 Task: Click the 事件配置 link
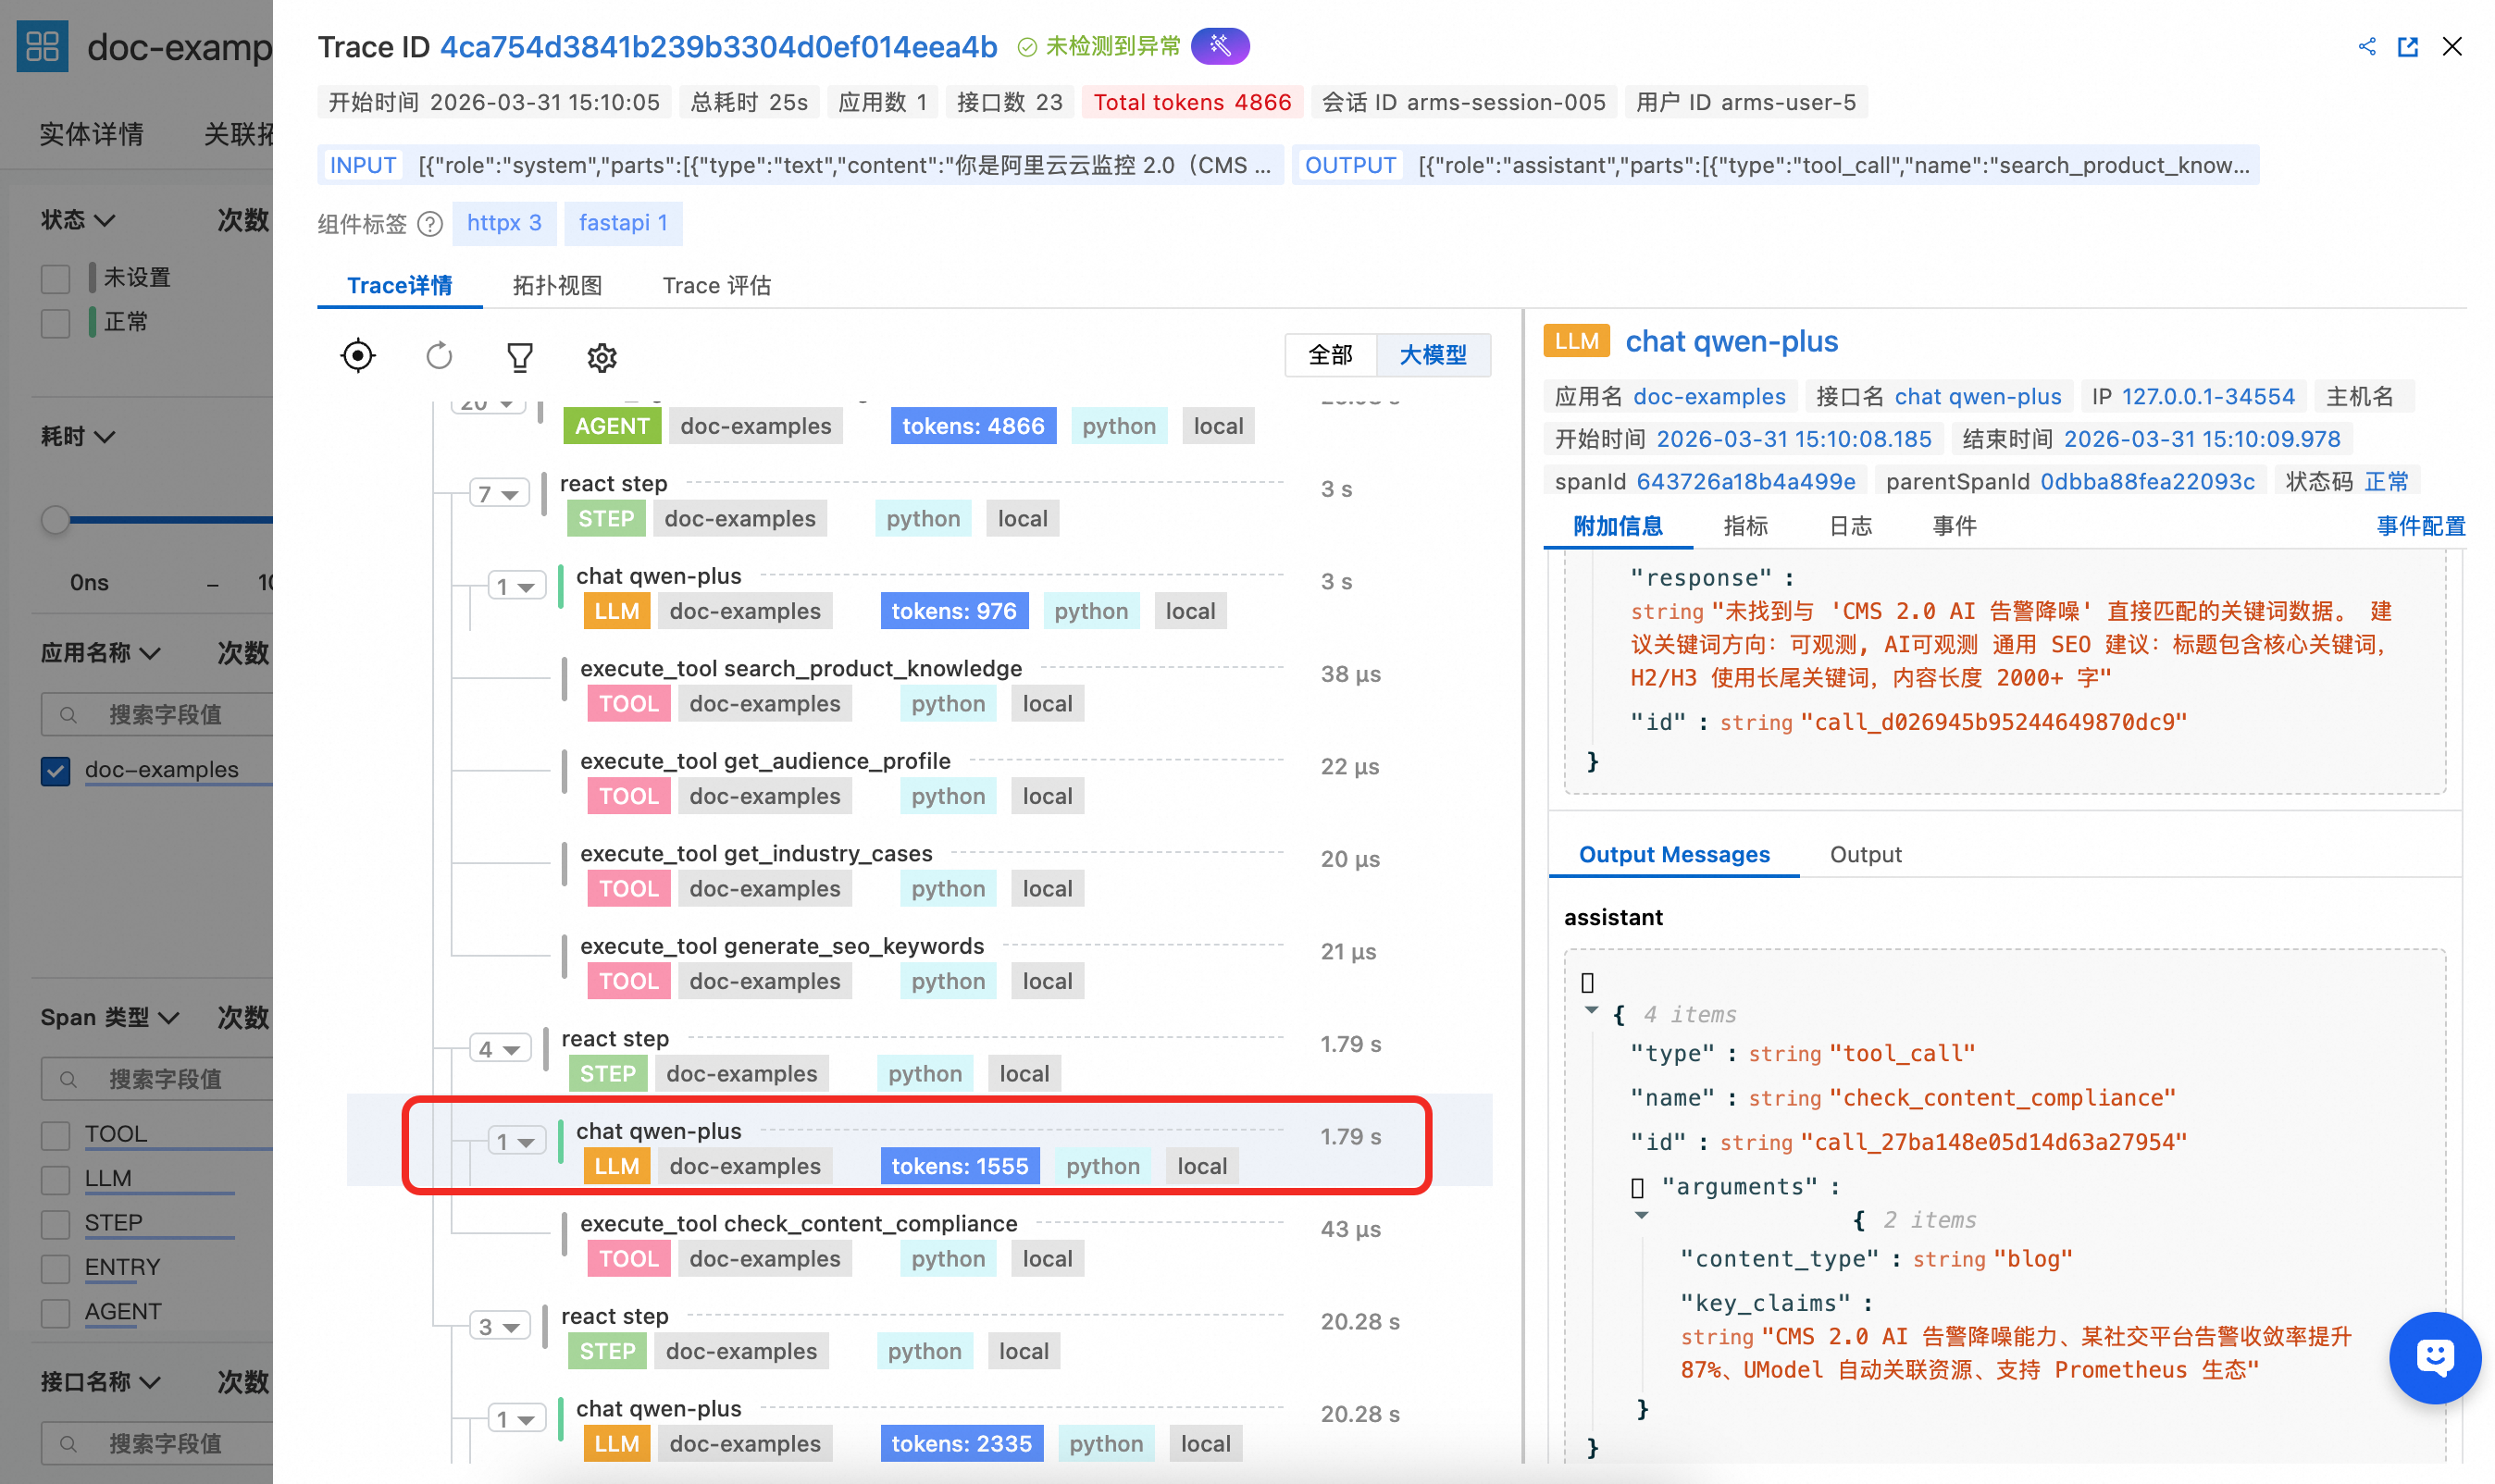(x=2419, y=526)
